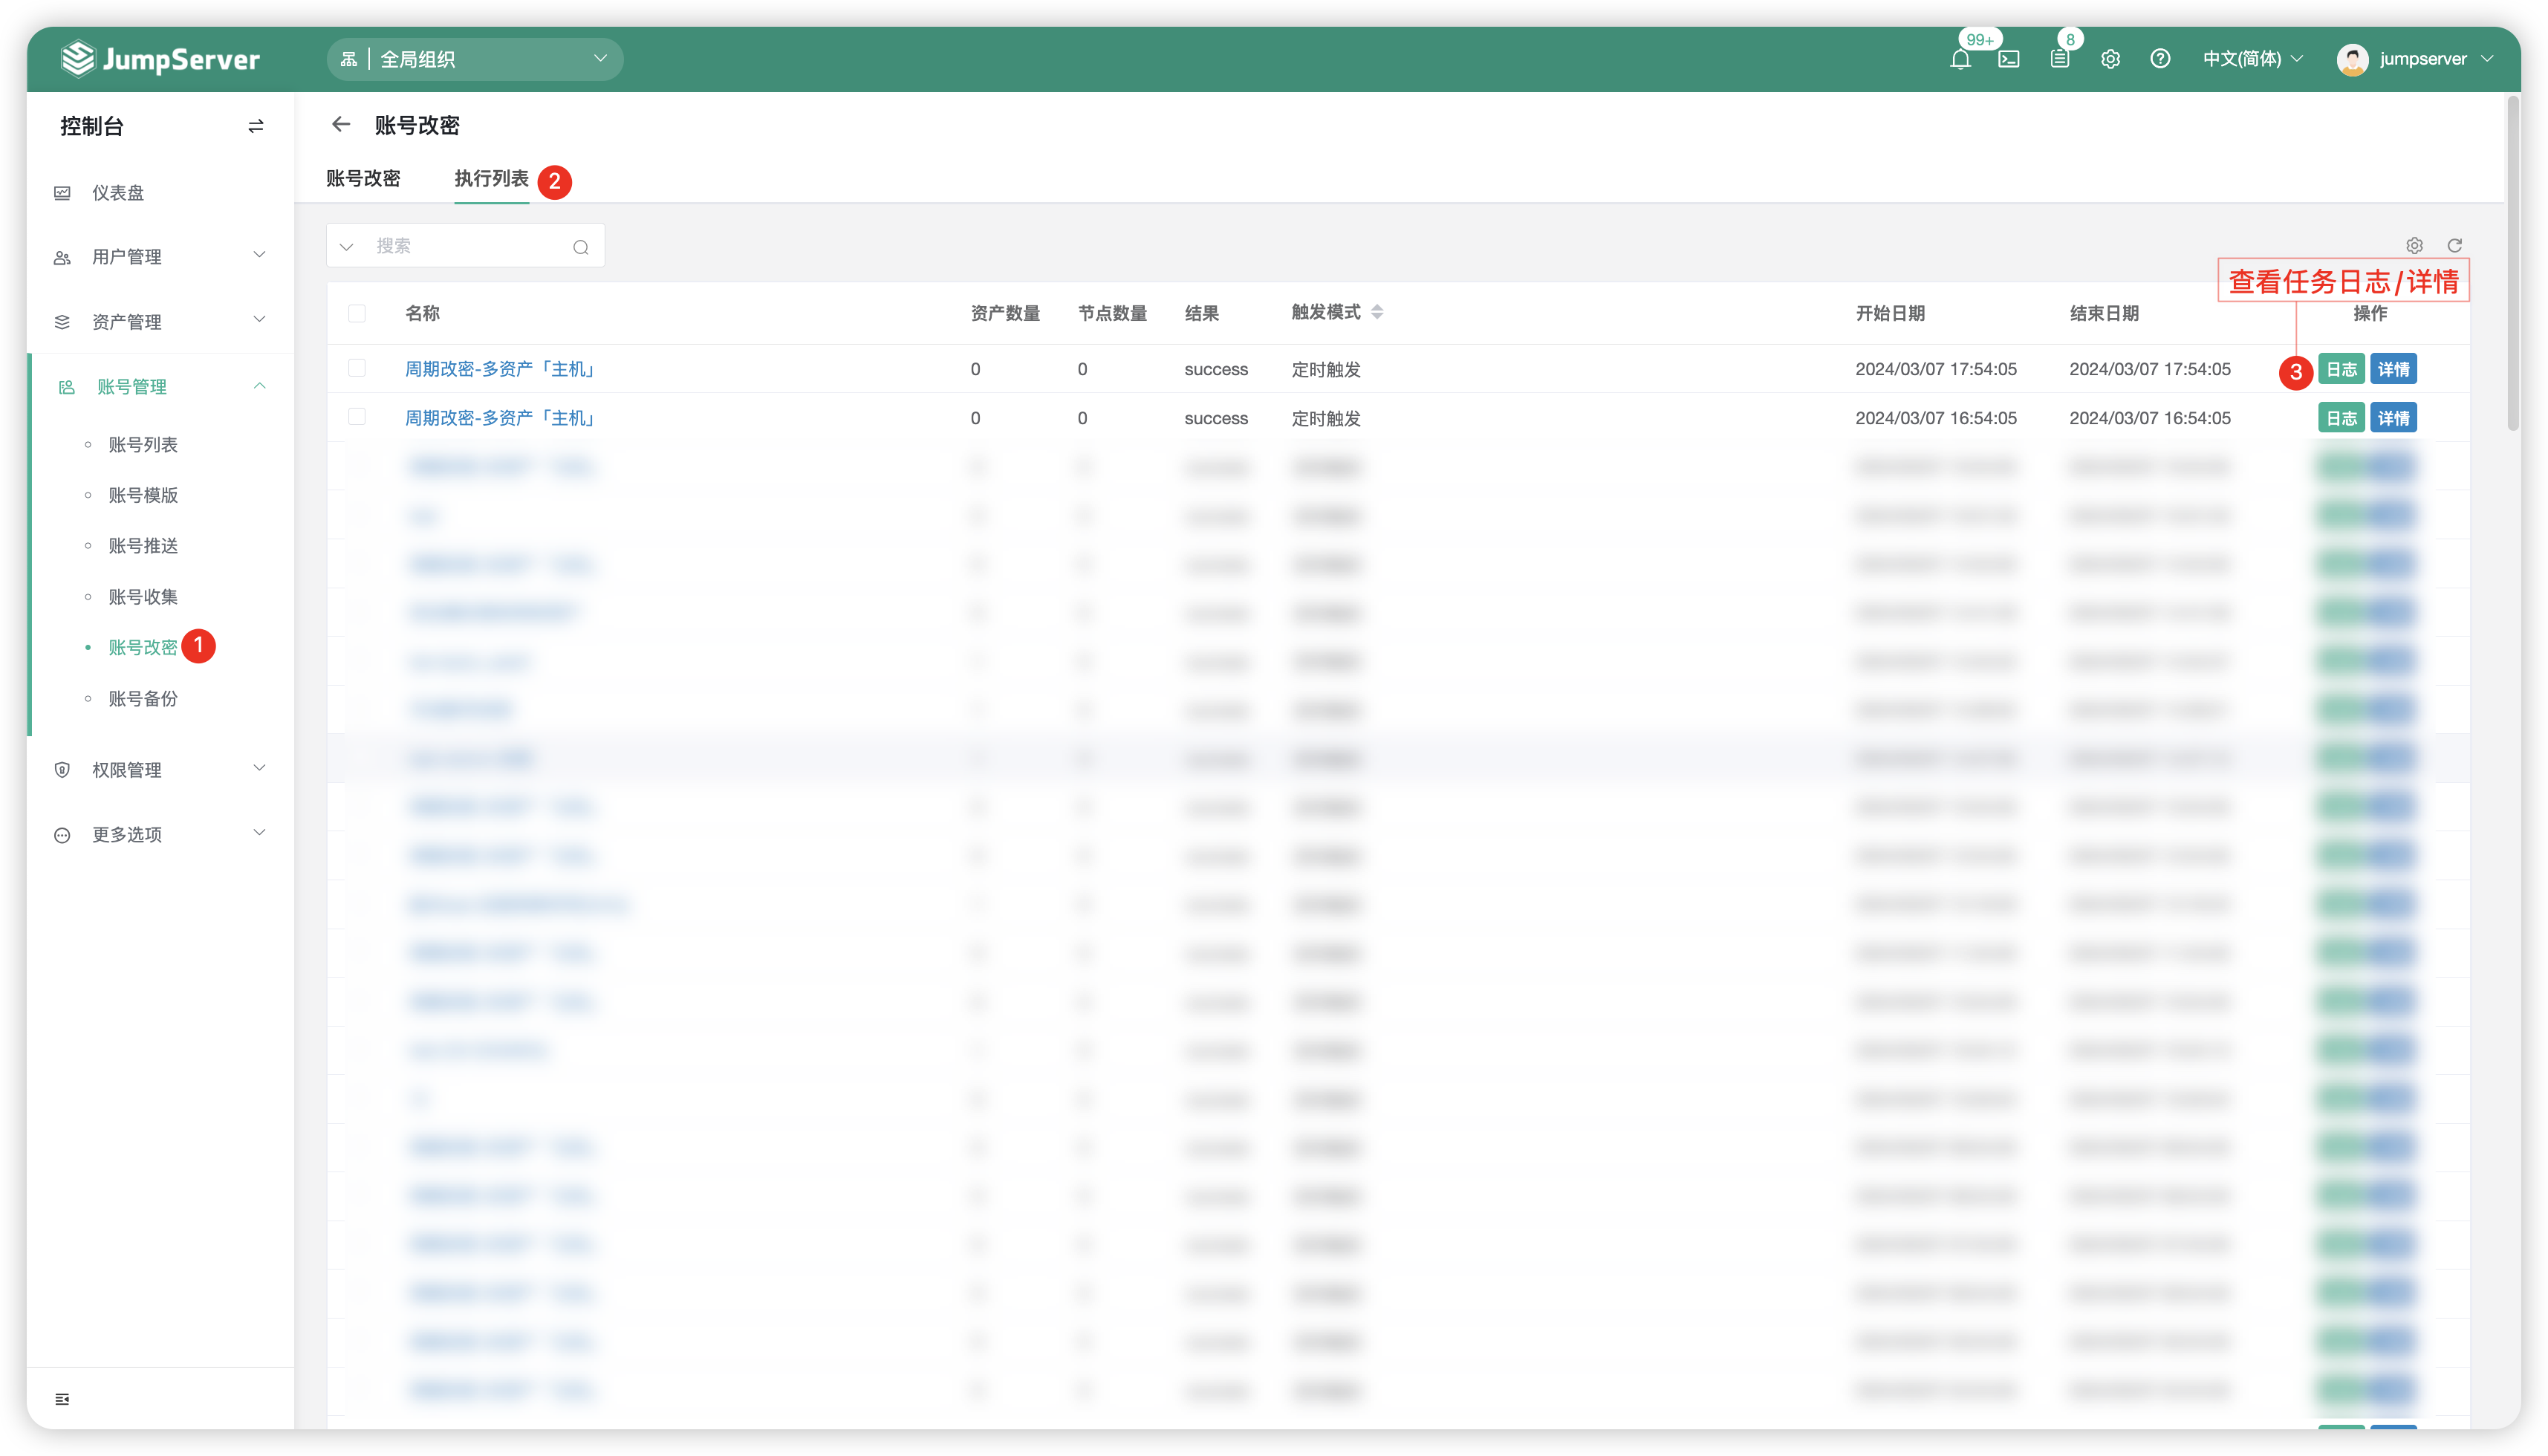Sort by 触发模式 column arrows
The height and width of the screenshot is (1456, 2548).
[1377, 312]
